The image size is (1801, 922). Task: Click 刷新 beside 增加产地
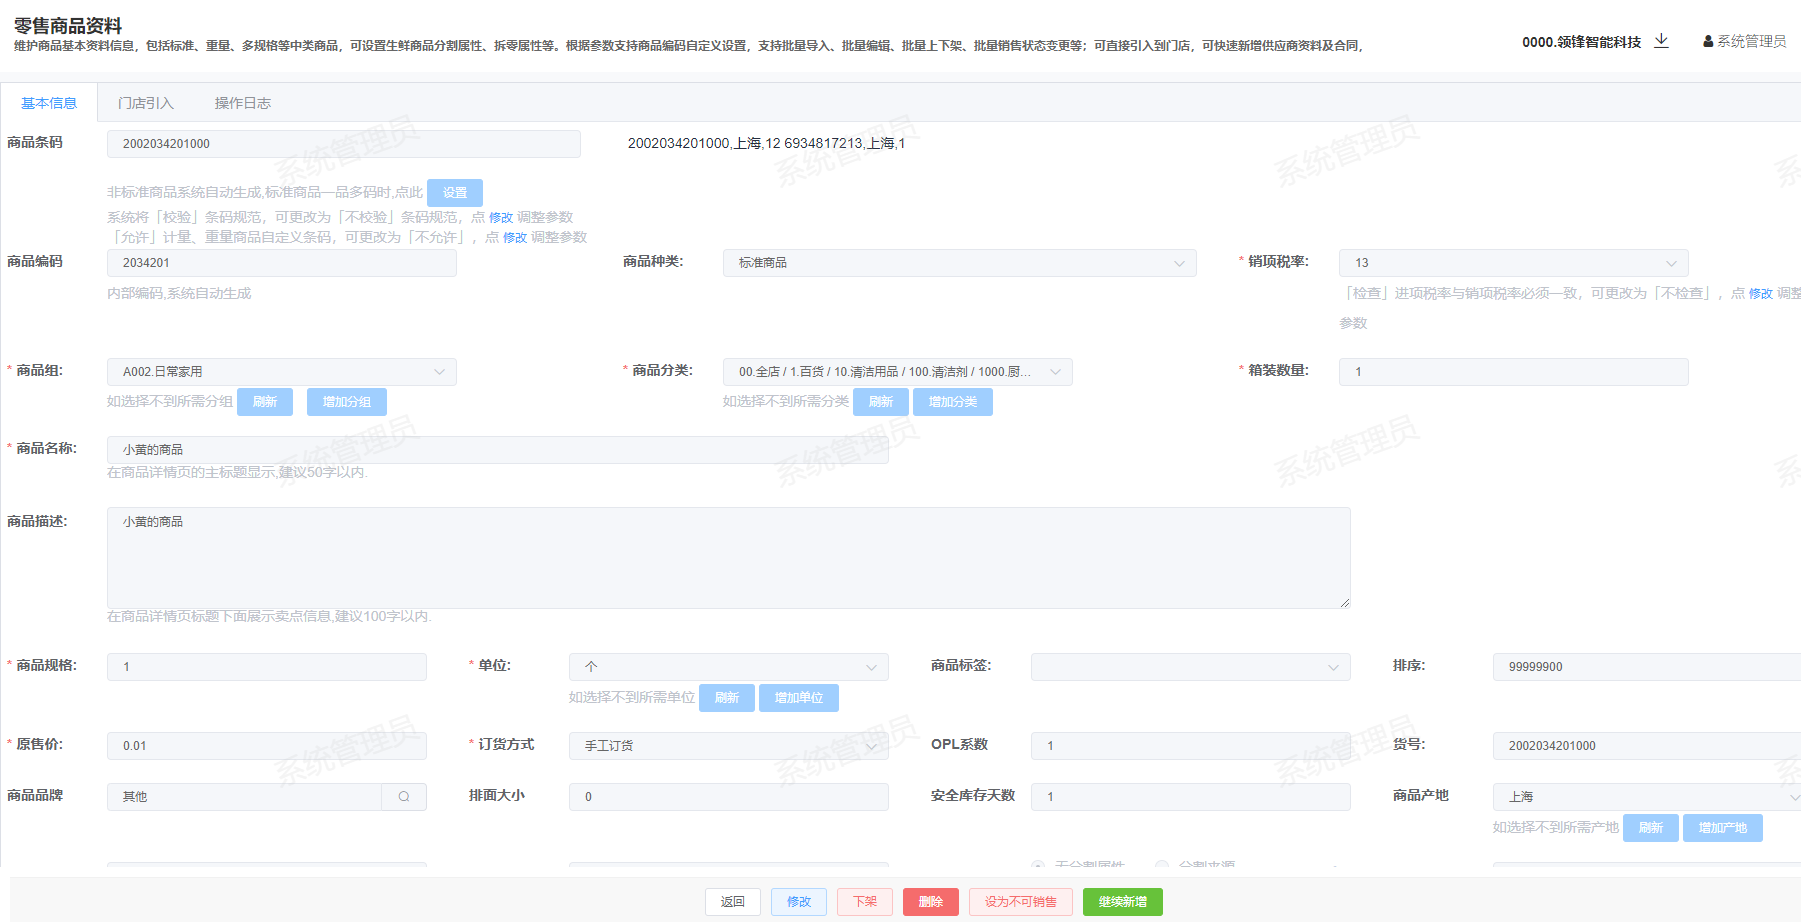pos(1651,828)
